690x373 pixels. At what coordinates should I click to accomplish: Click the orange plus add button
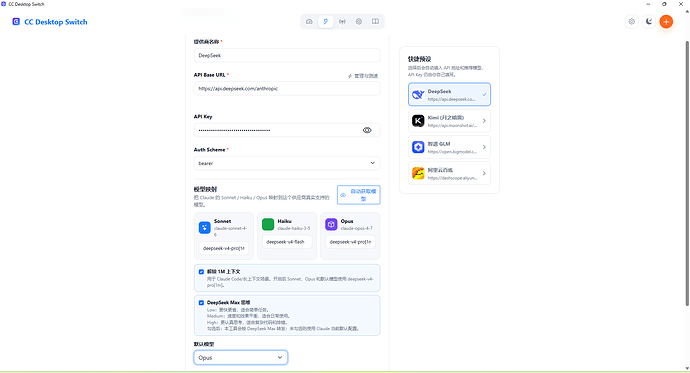click(x=666, y=22)
